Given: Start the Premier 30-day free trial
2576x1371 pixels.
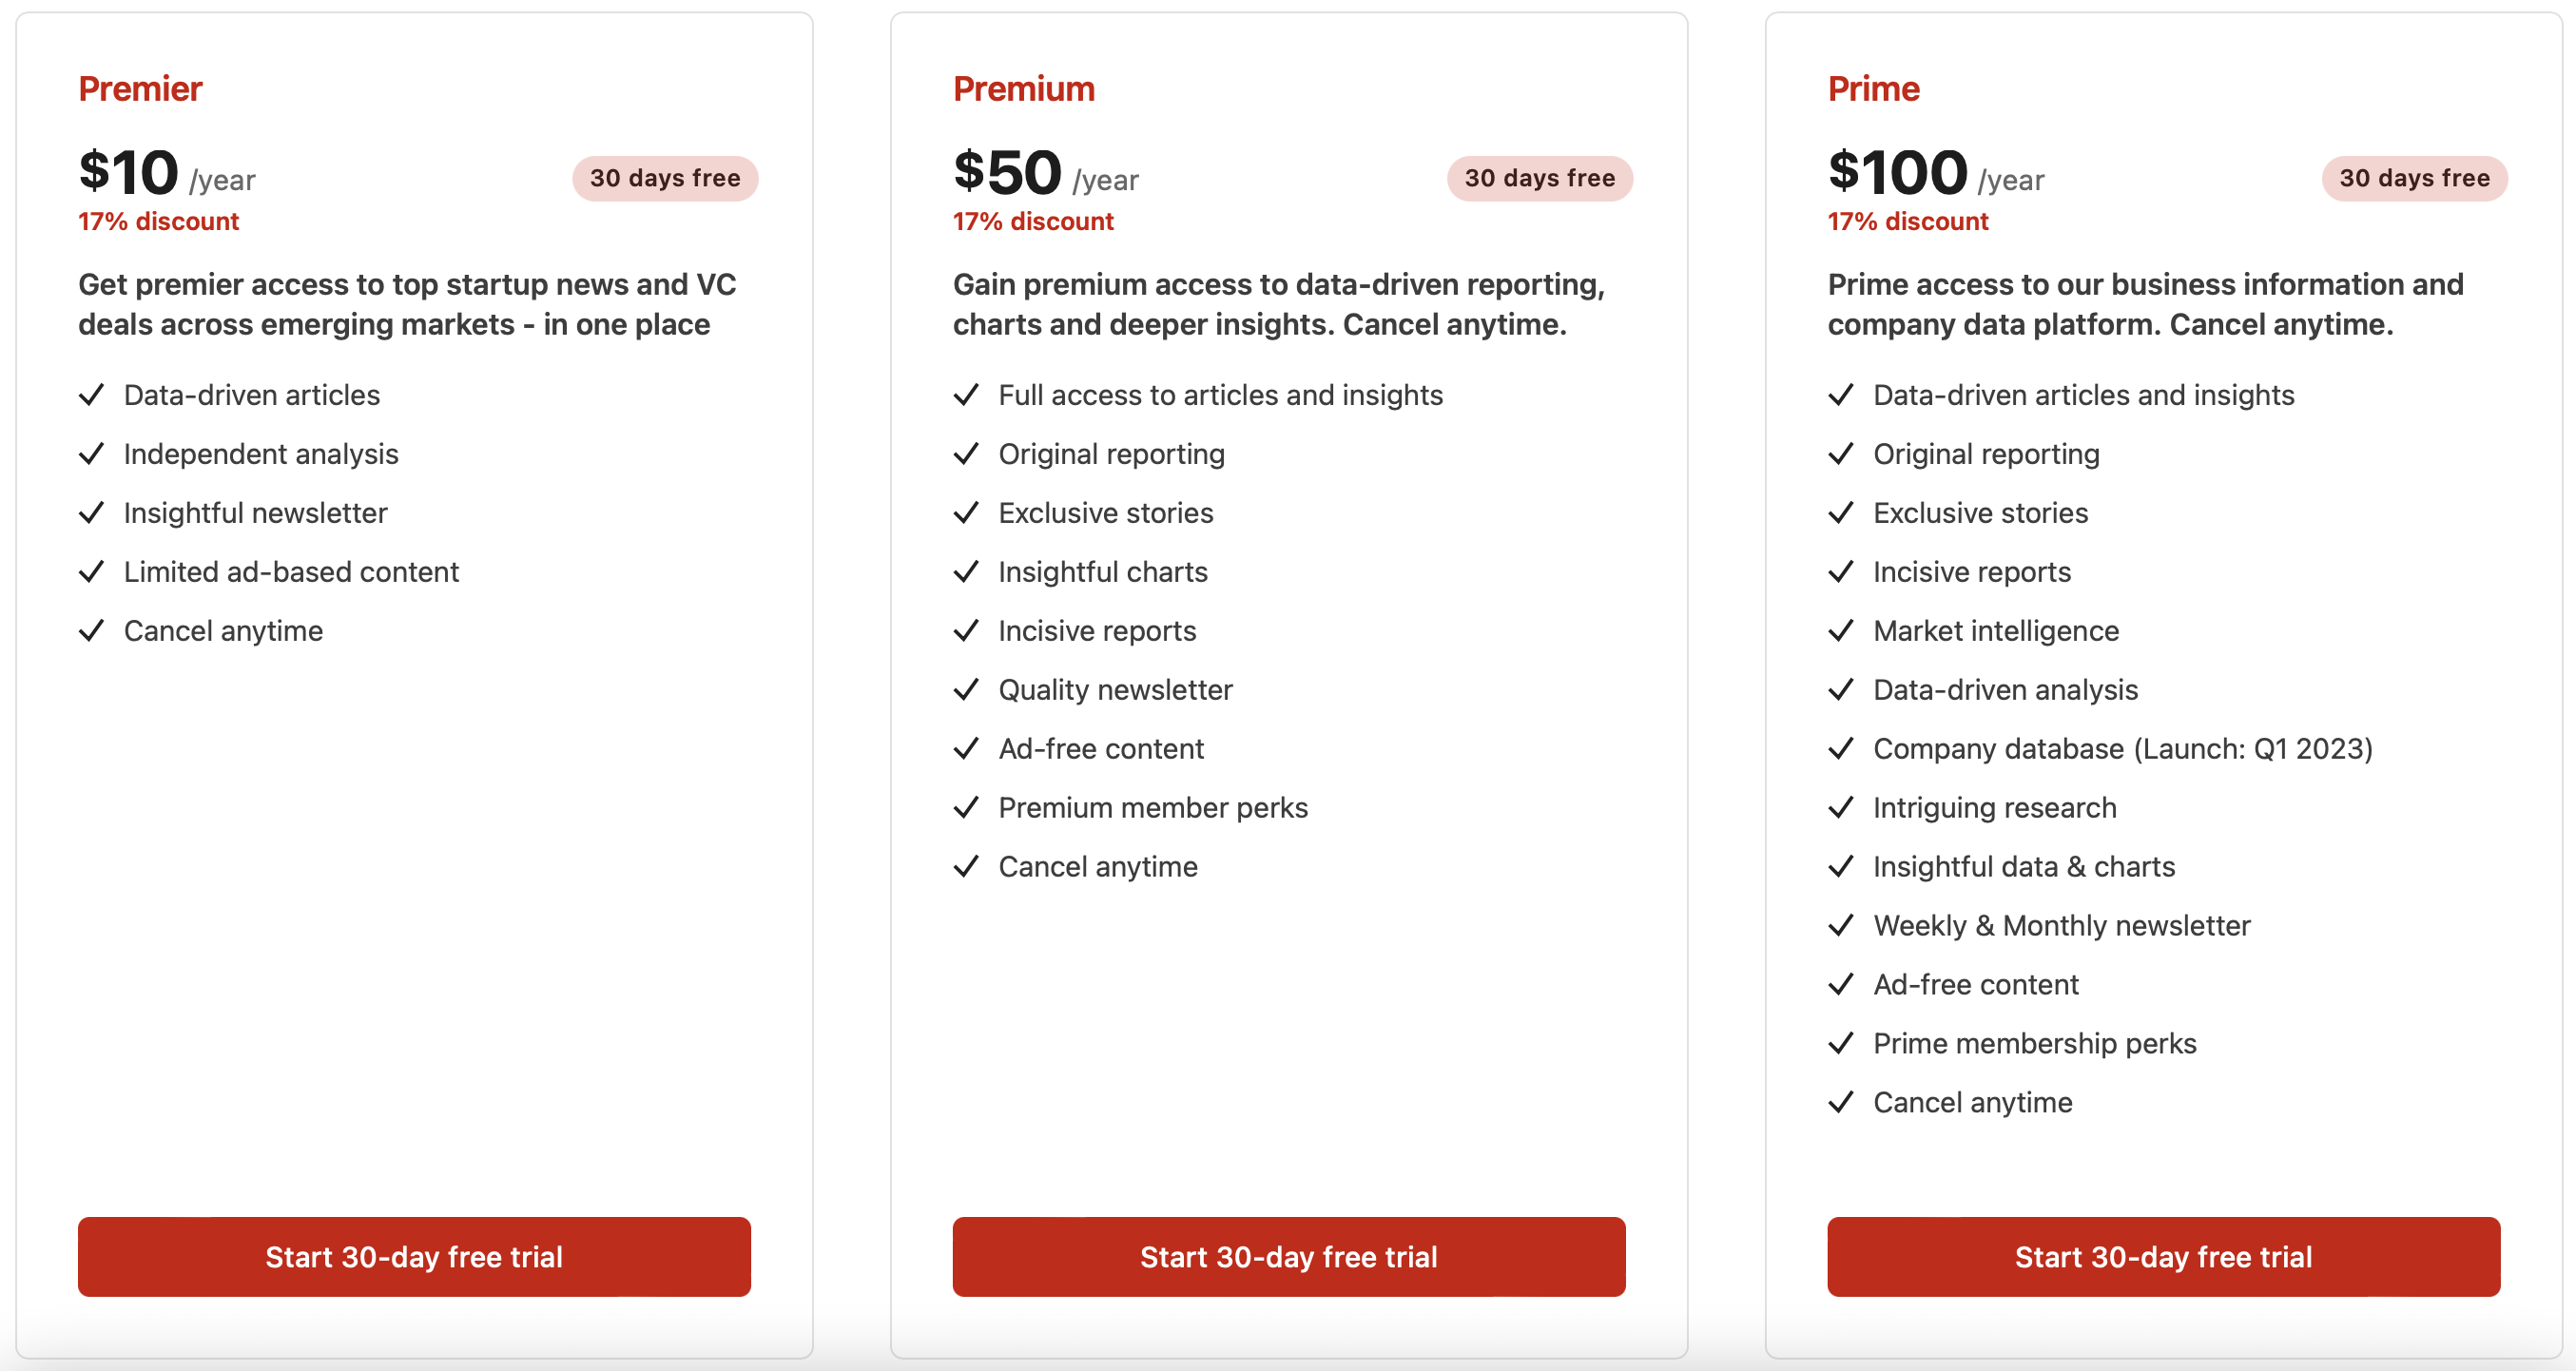Looking at the screenshot, I should click(x=414, y=1256).
